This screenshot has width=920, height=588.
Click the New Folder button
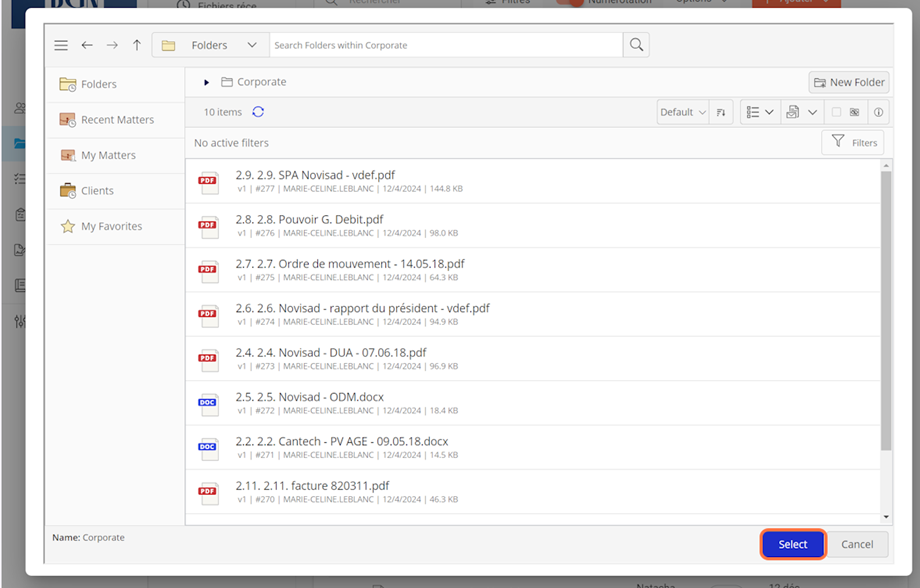849,82
